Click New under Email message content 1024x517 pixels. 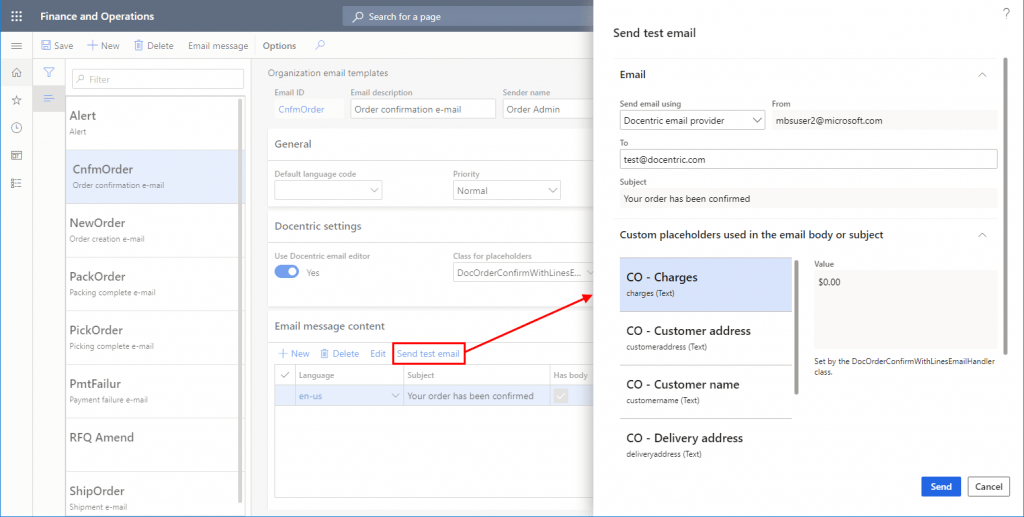[x=294, y=353]
